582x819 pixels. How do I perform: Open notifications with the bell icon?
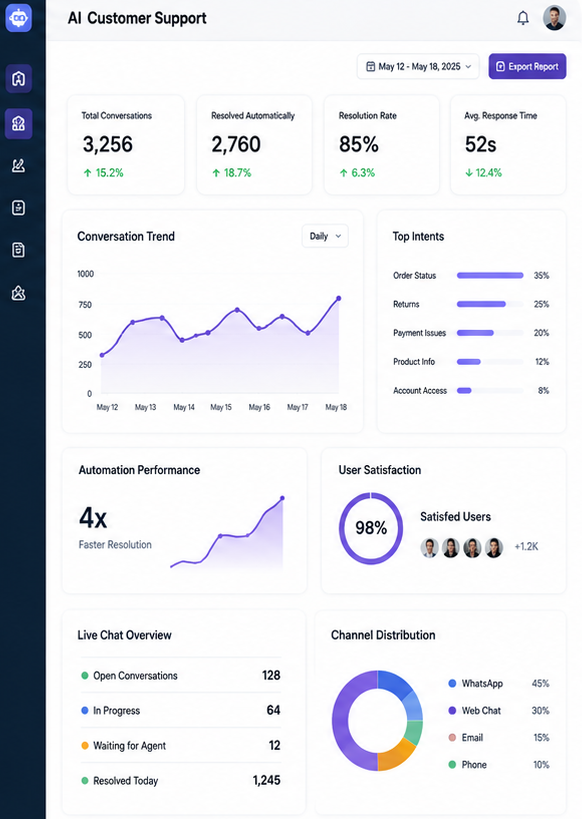[523, 18]
